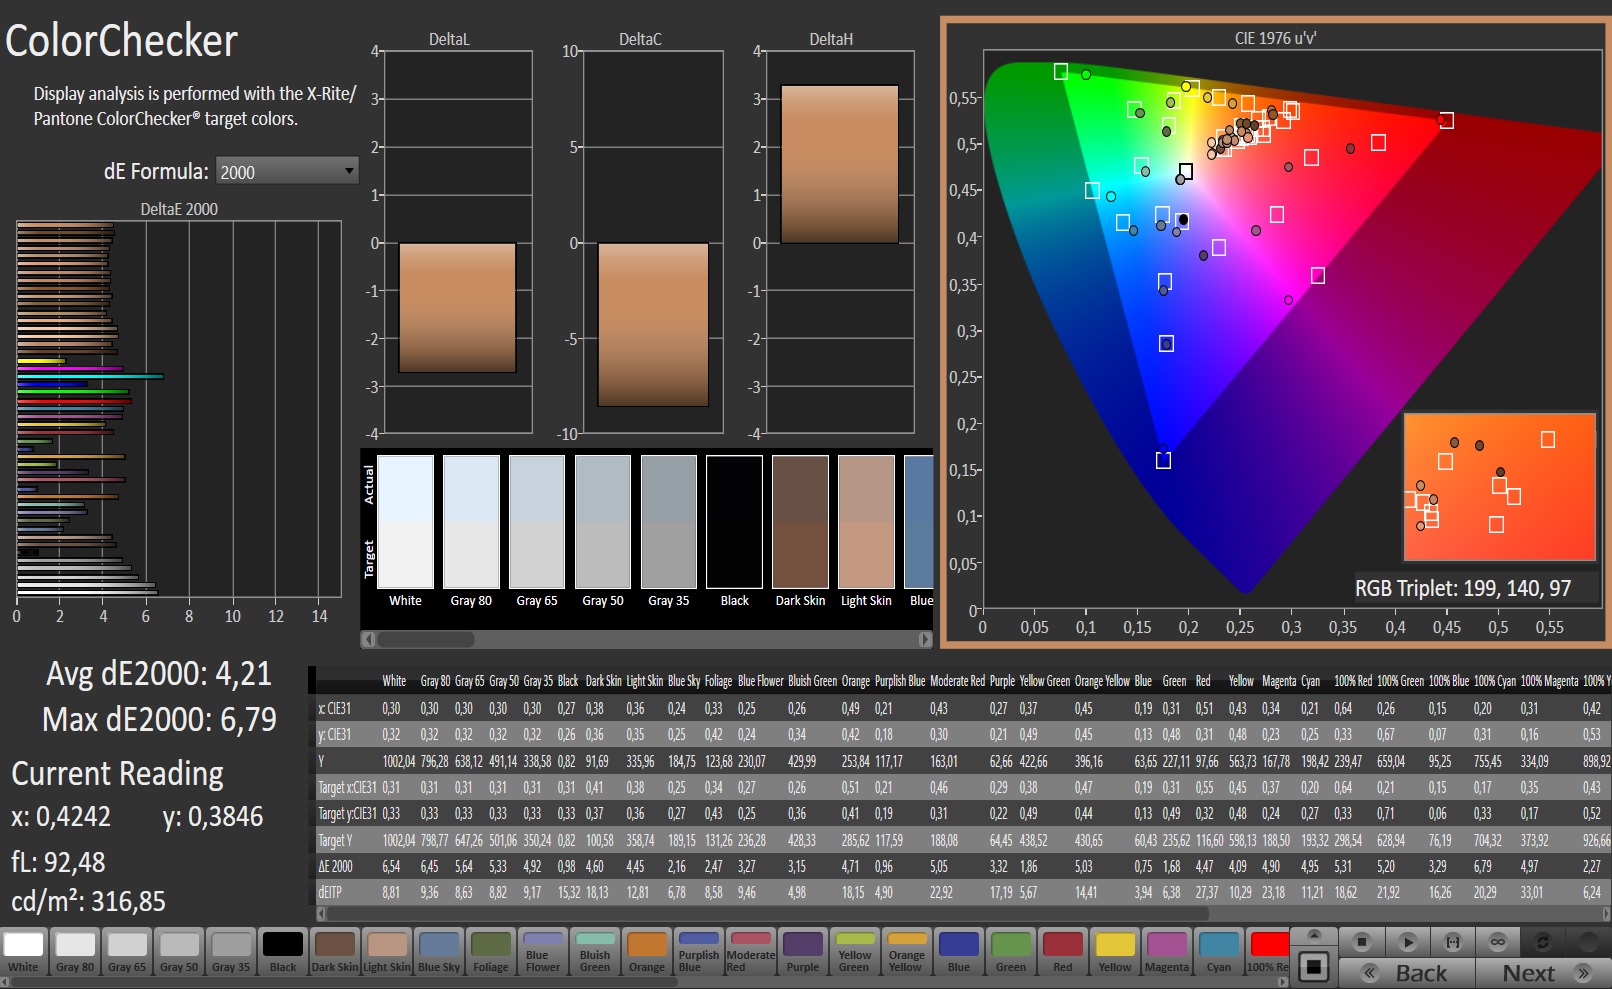
Task: Click the large black square pattern icon
Action: 1314,967
